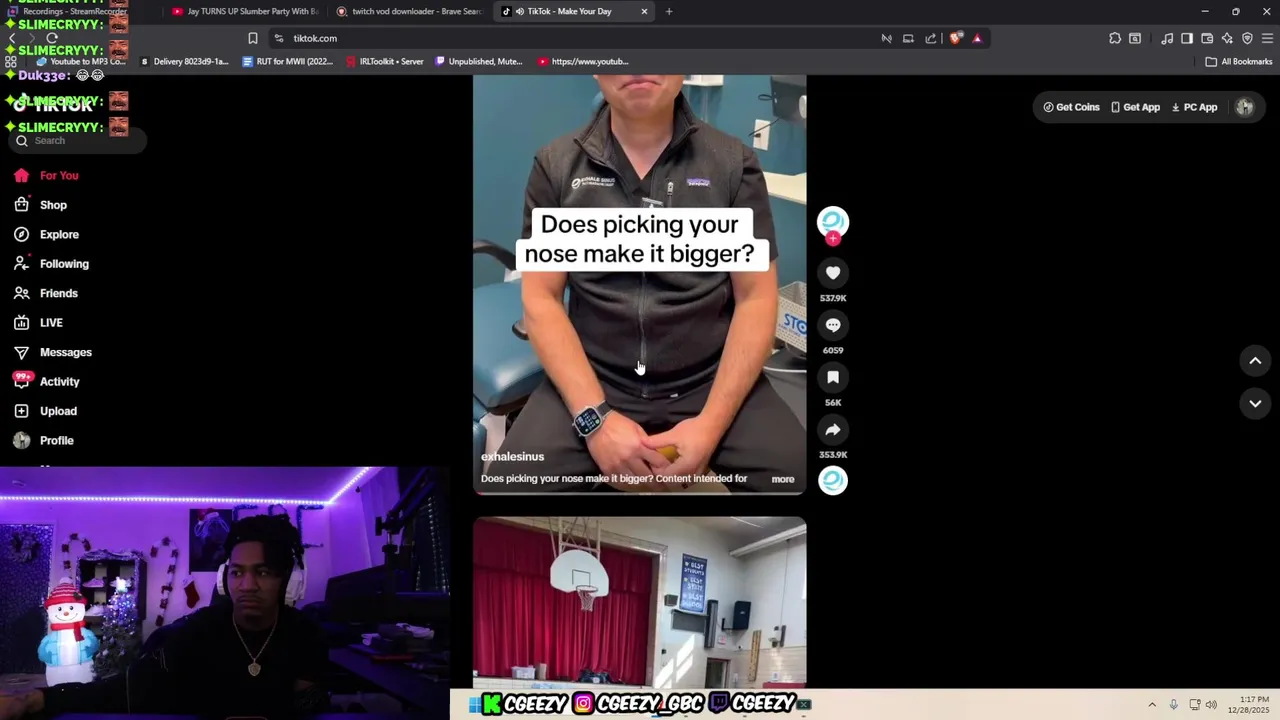Open the https://www.youtub... bookmark
1280x720 pixels.
point(583,61)
